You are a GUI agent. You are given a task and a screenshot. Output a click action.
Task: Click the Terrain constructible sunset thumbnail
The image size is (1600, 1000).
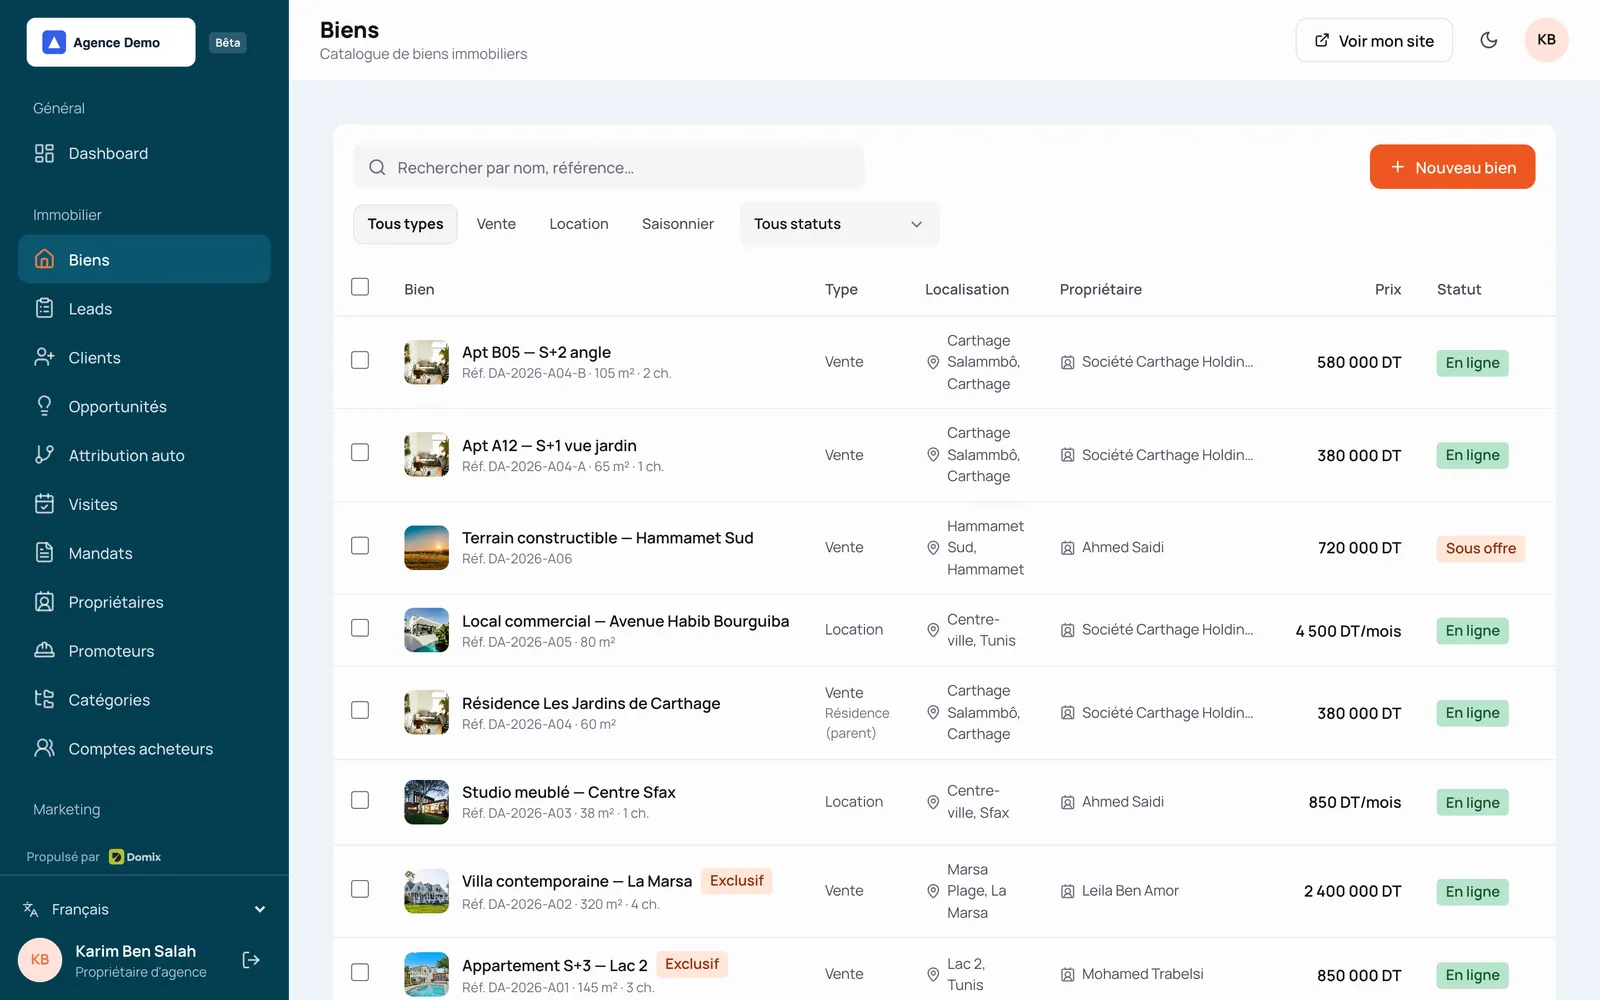[426, 548]
